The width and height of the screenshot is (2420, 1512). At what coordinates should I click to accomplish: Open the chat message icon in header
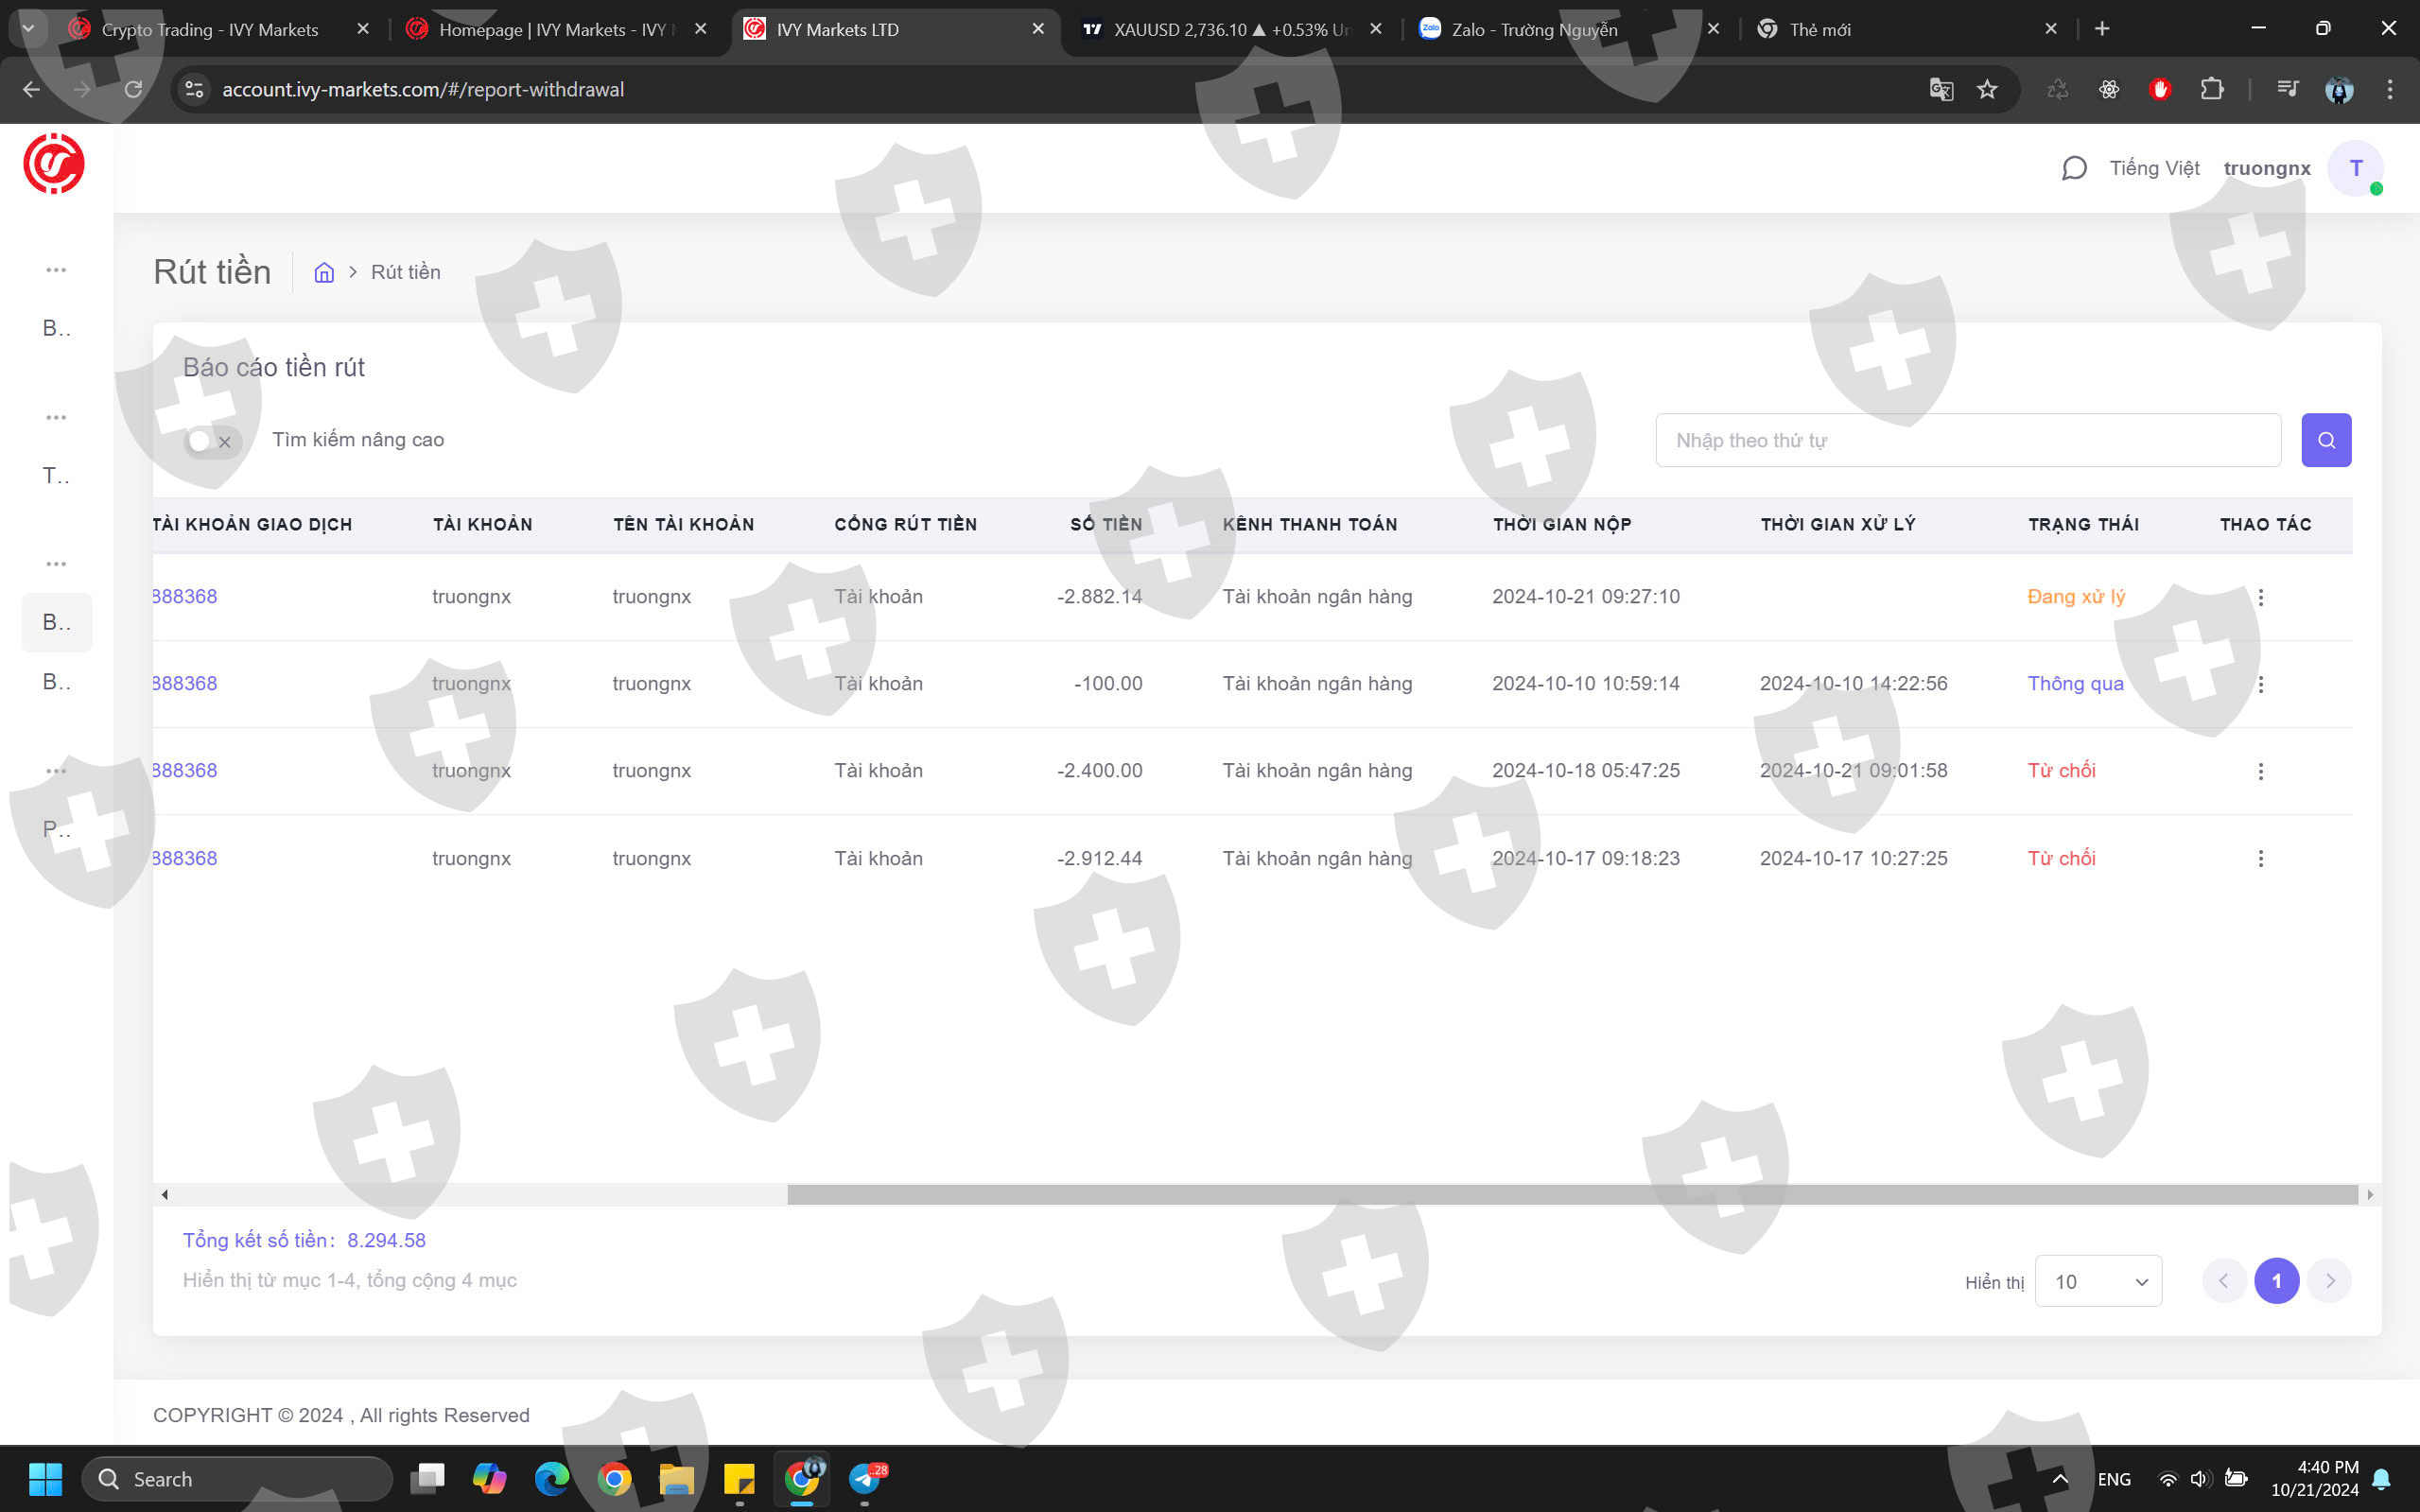[x=2073, y=168]
